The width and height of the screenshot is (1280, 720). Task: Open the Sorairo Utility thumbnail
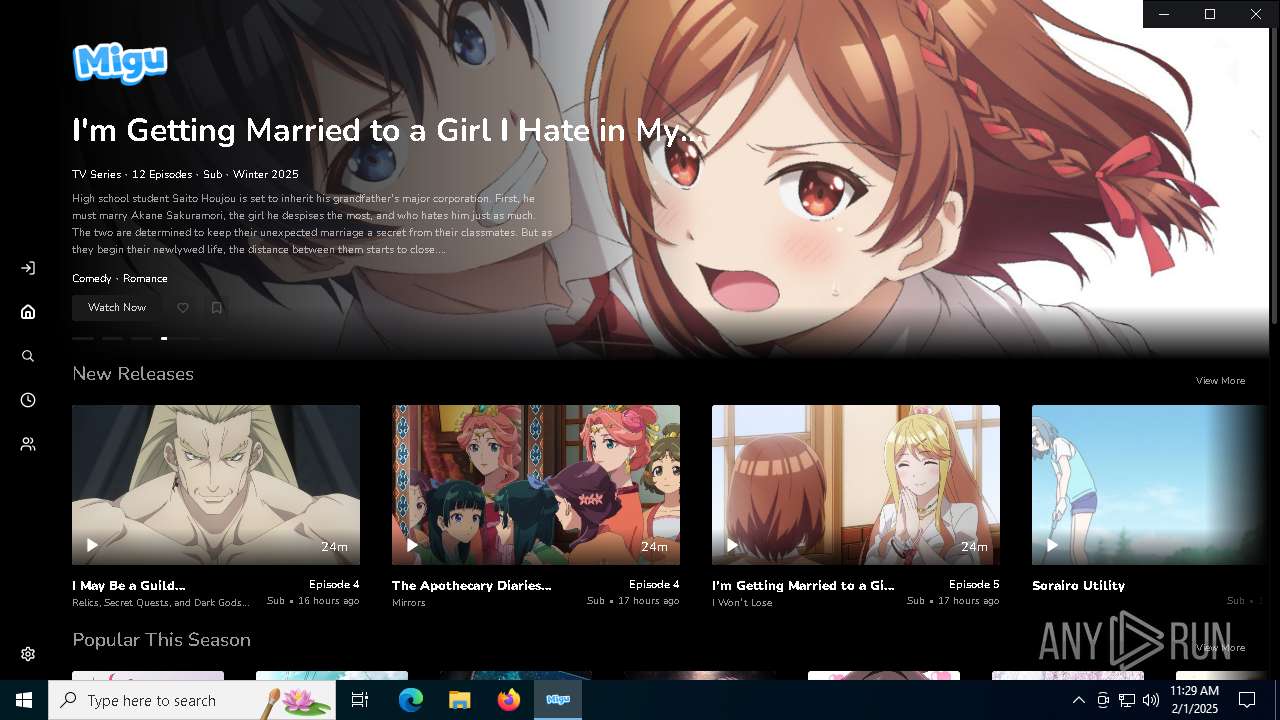pyautogui.click(x=1150, y=485)
